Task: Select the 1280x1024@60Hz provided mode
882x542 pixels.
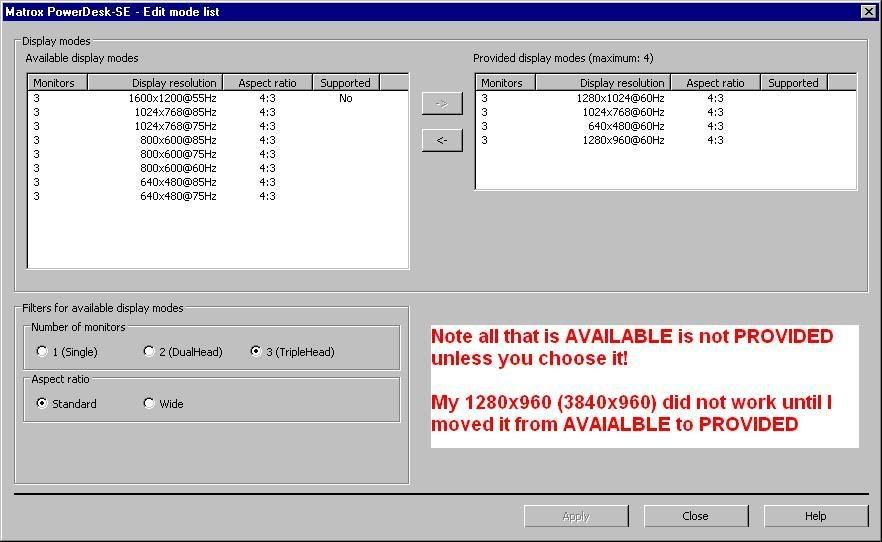Action: click(x=666, y=98)
